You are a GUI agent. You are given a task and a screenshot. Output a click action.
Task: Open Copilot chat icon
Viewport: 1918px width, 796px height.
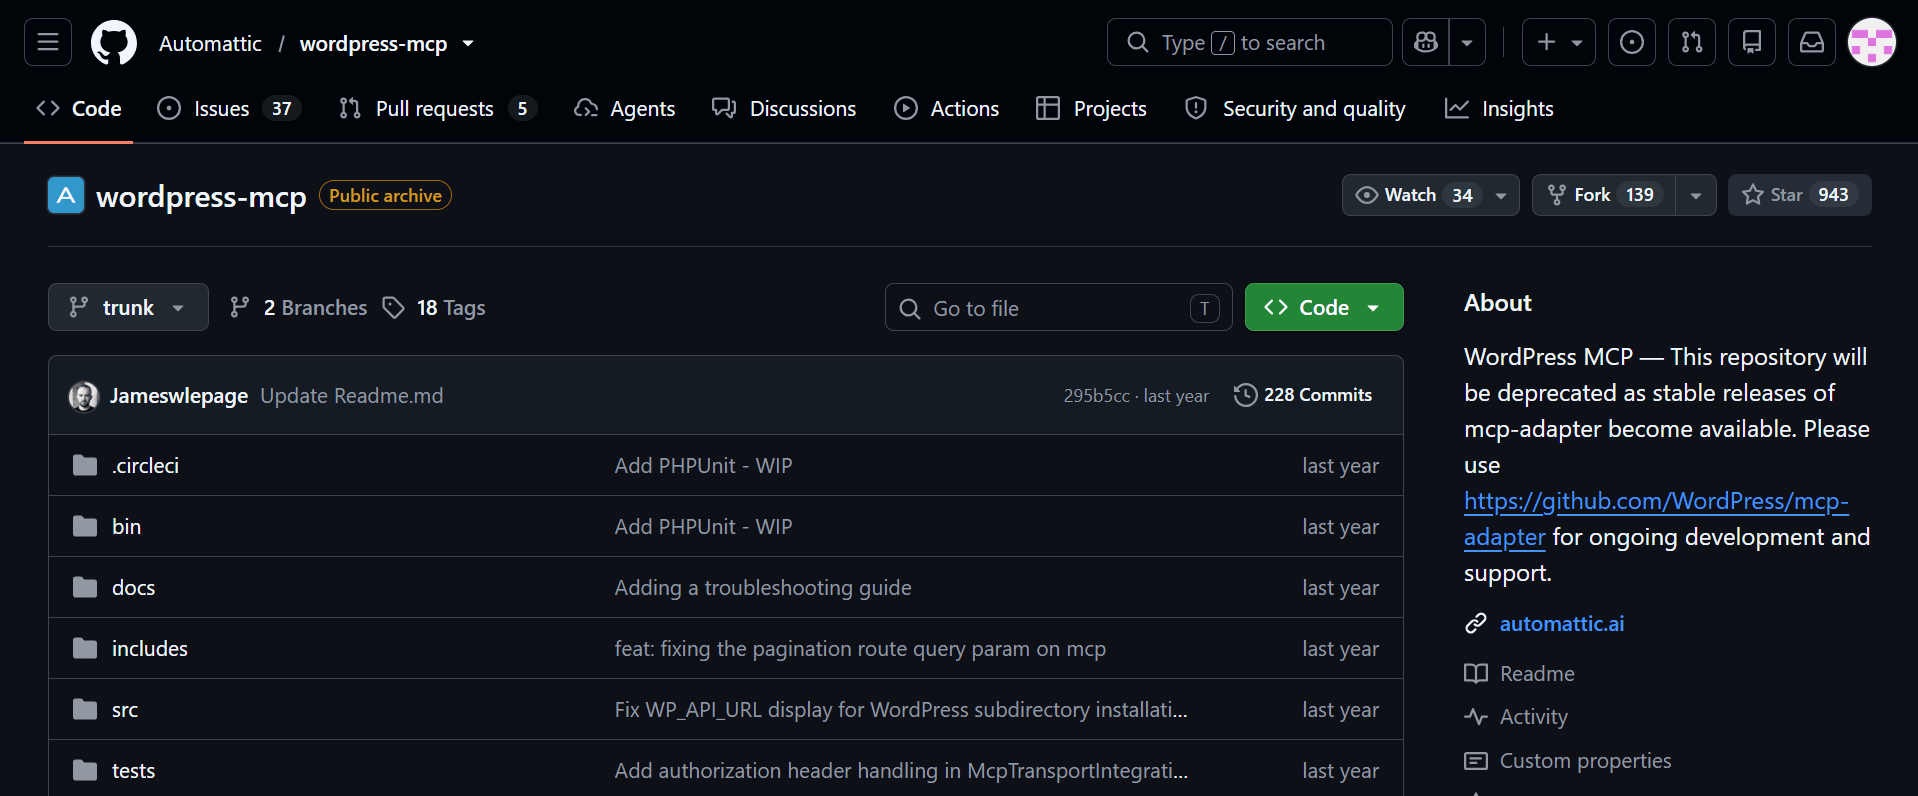(x=1425, y=42)
